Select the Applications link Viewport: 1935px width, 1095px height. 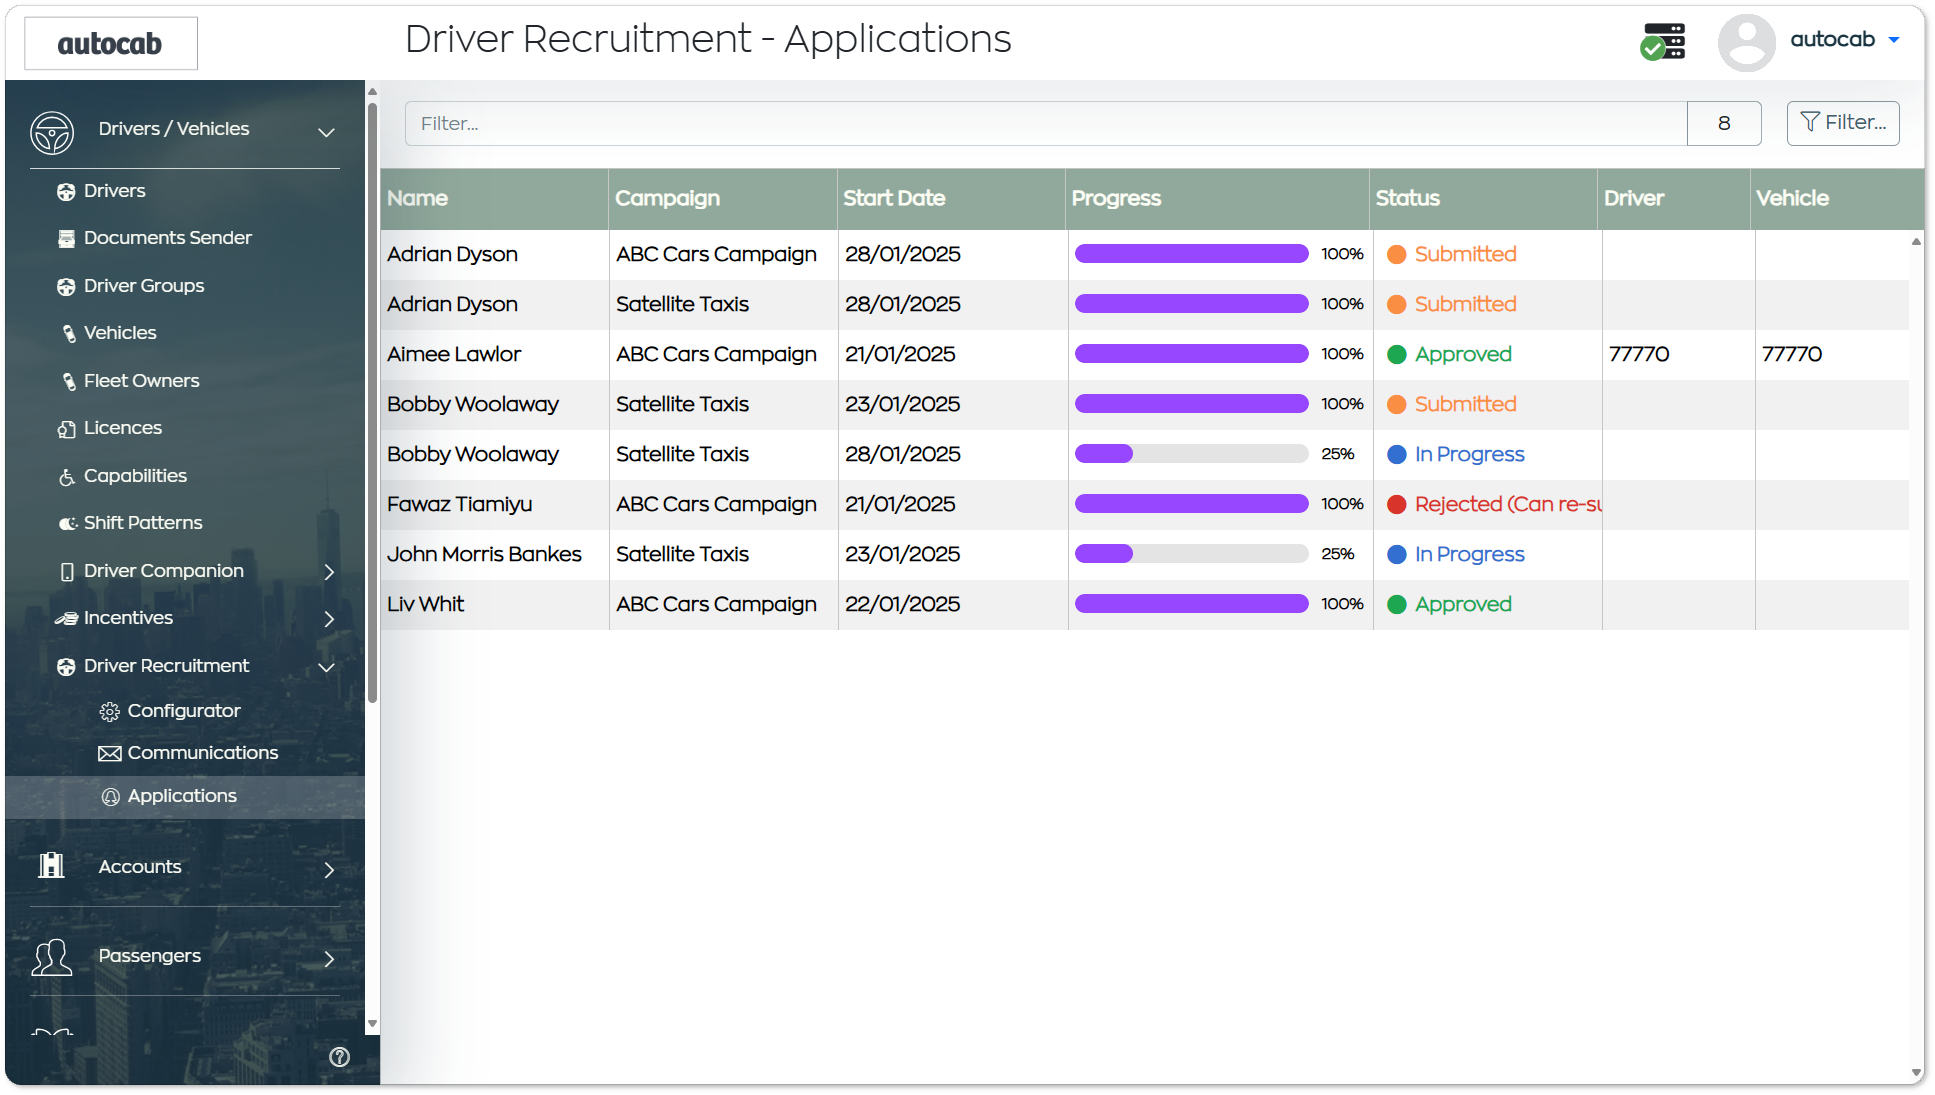point(182,796)
